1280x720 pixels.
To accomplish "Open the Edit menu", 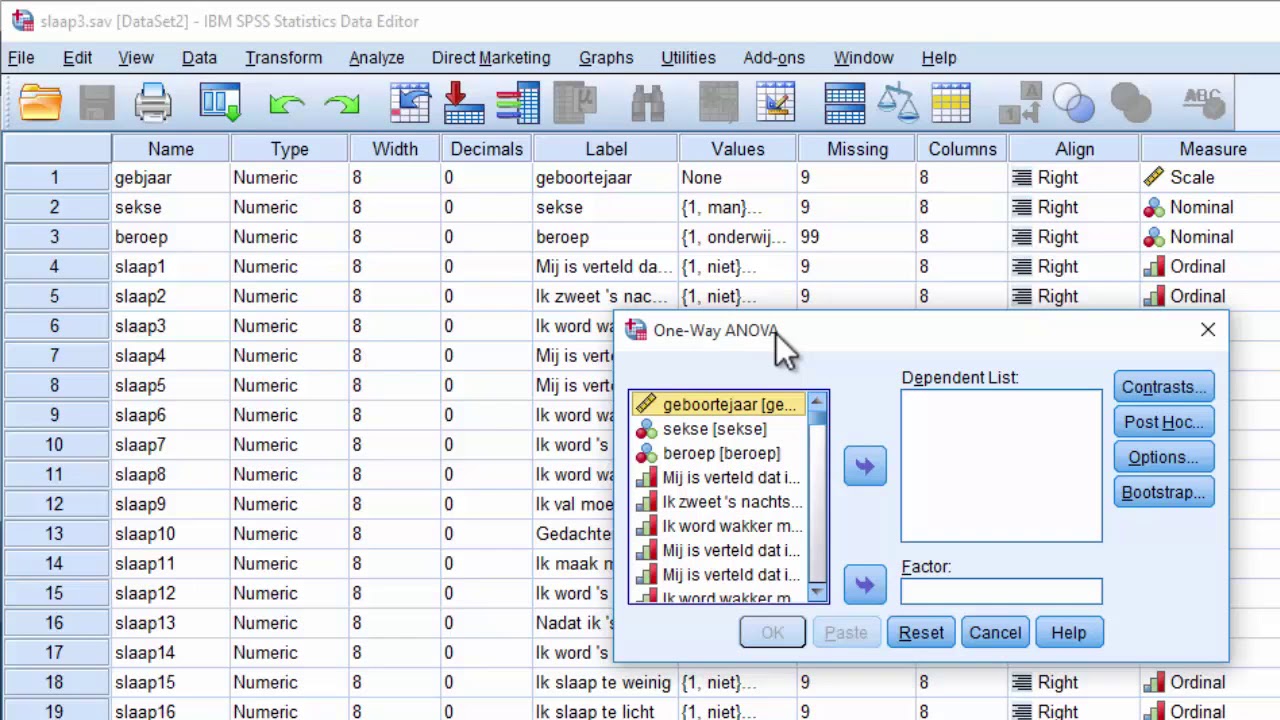I will 77,58.
